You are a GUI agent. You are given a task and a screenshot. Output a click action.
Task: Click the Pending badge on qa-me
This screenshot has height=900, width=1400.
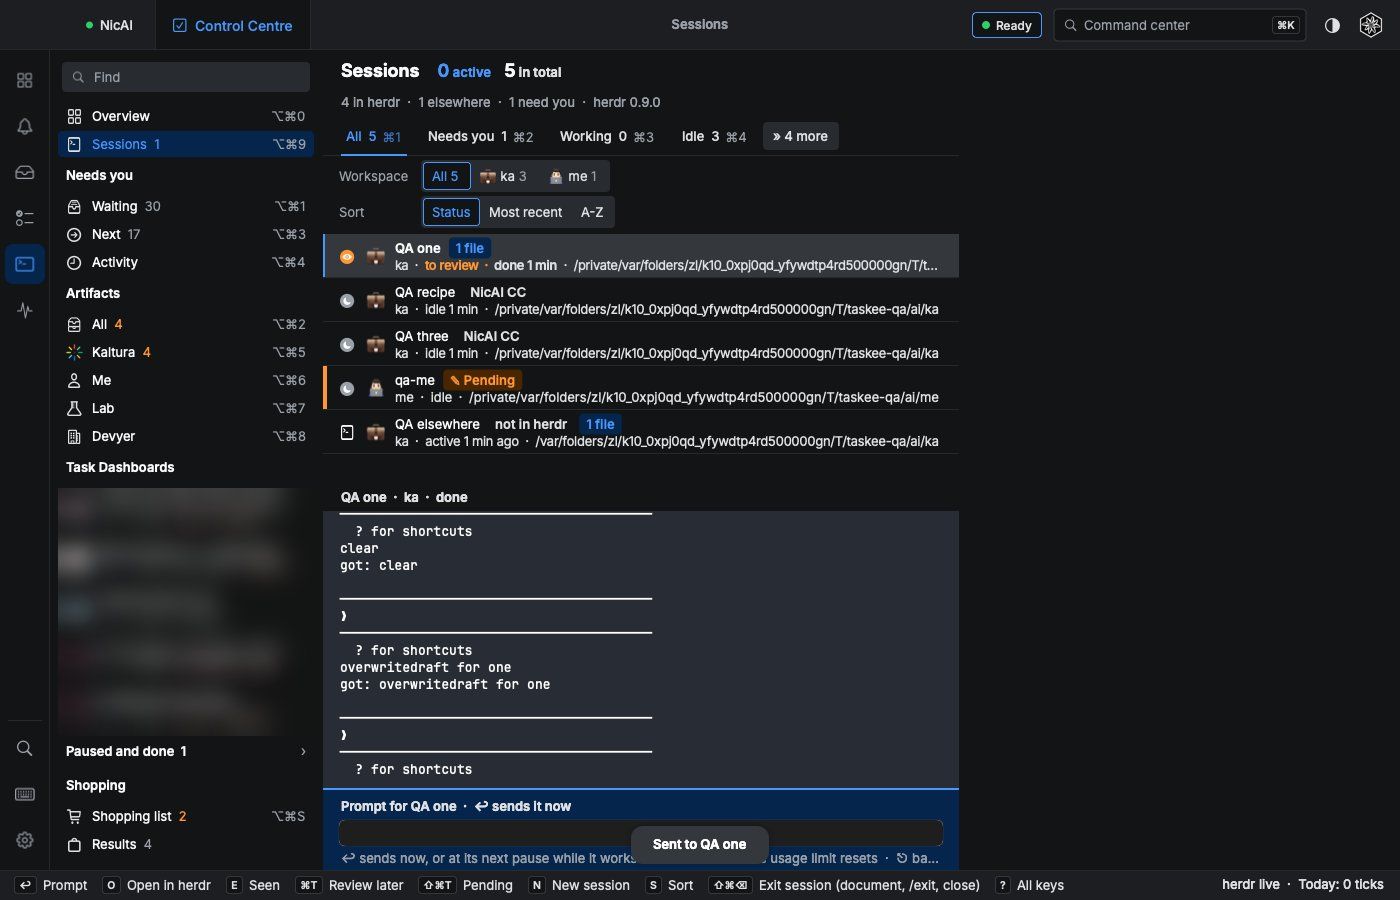483,380
